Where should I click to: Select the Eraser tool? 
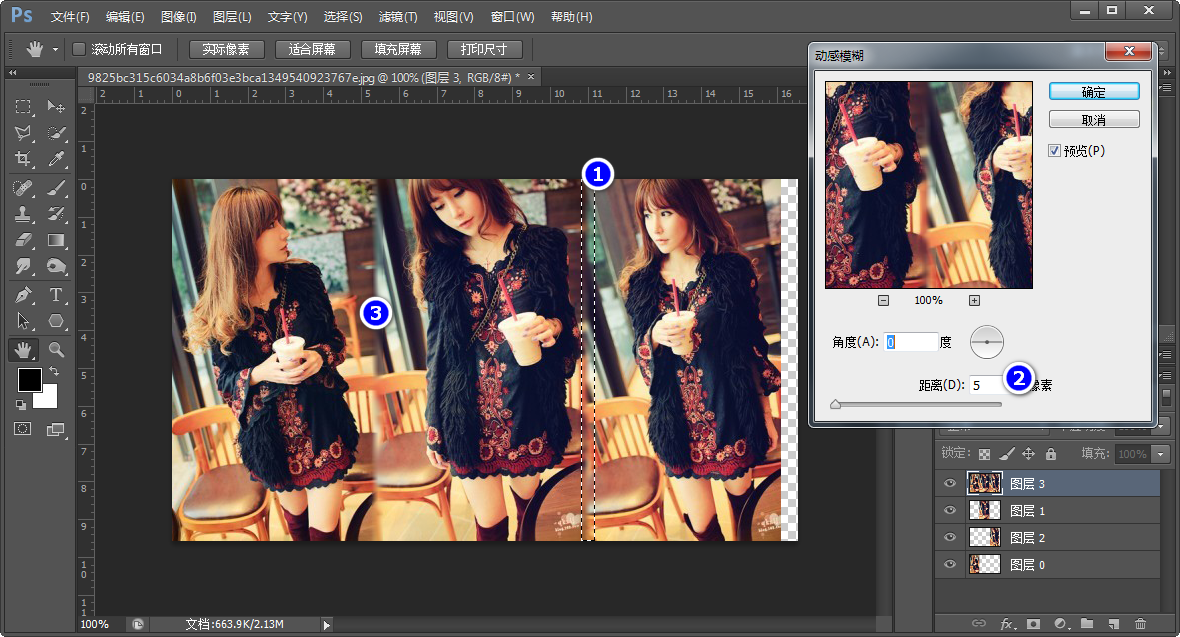pos(23,239)
